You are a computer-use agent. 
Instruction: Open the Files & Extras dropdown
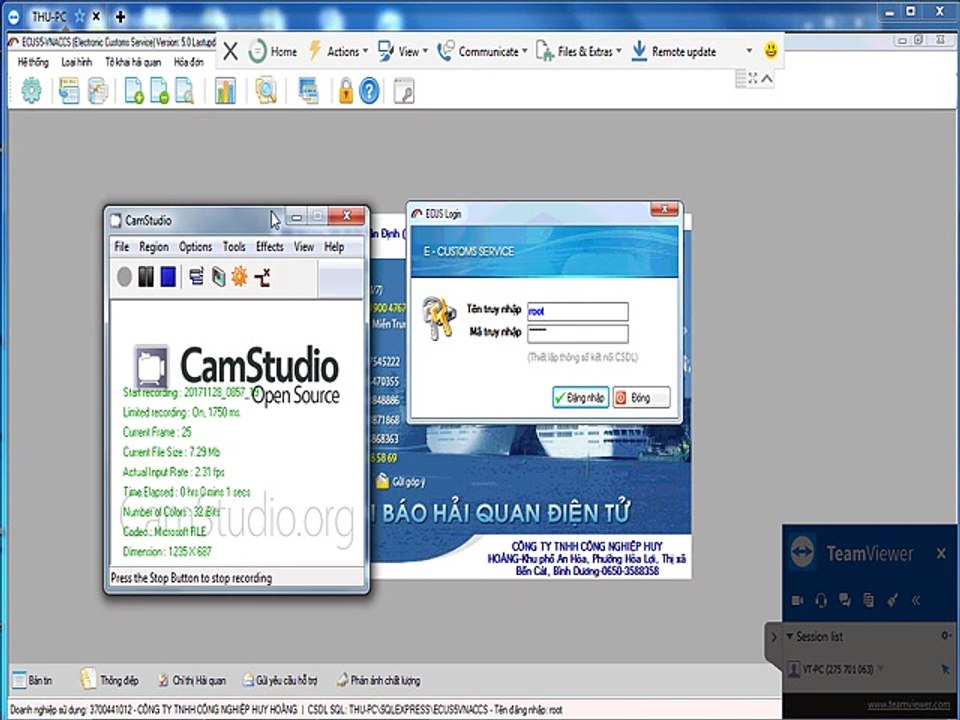(x=579, y=51)
